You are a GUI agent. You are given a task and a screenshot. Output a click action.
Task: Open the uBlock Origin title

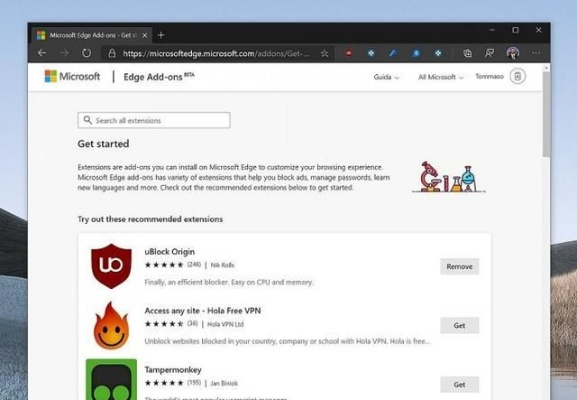pos(169,252)
